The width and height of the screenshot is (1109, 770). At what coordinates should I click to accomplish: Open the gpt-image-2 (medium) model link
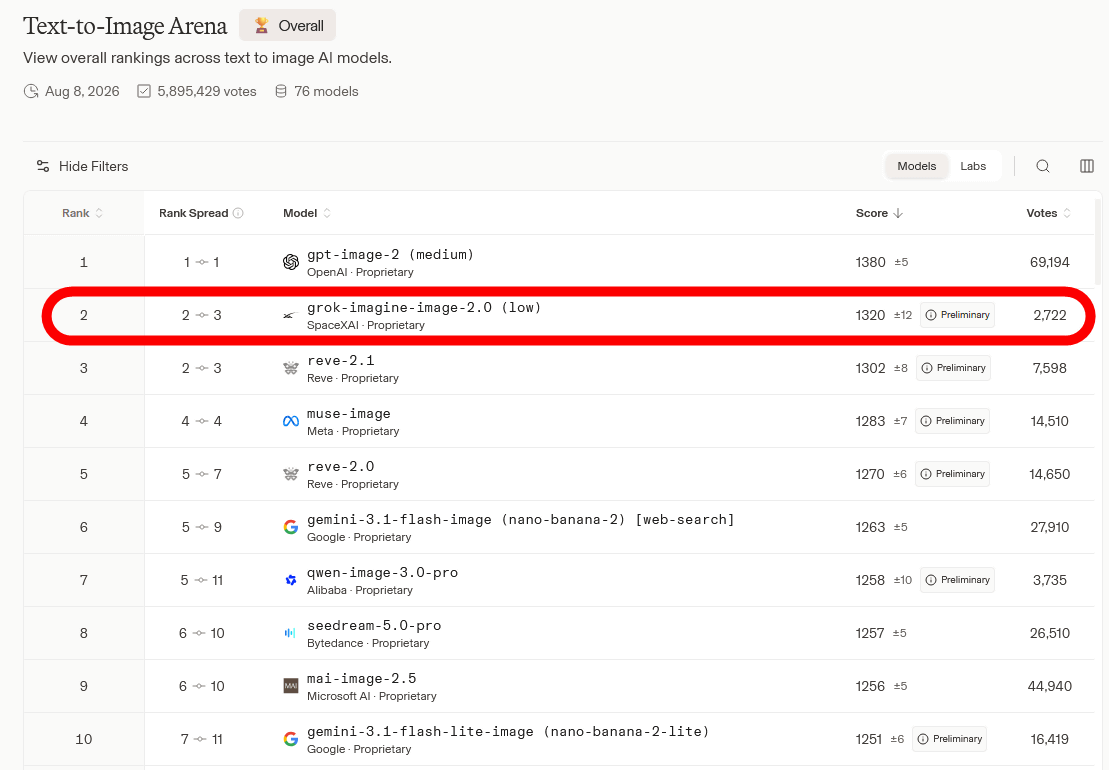390,255
